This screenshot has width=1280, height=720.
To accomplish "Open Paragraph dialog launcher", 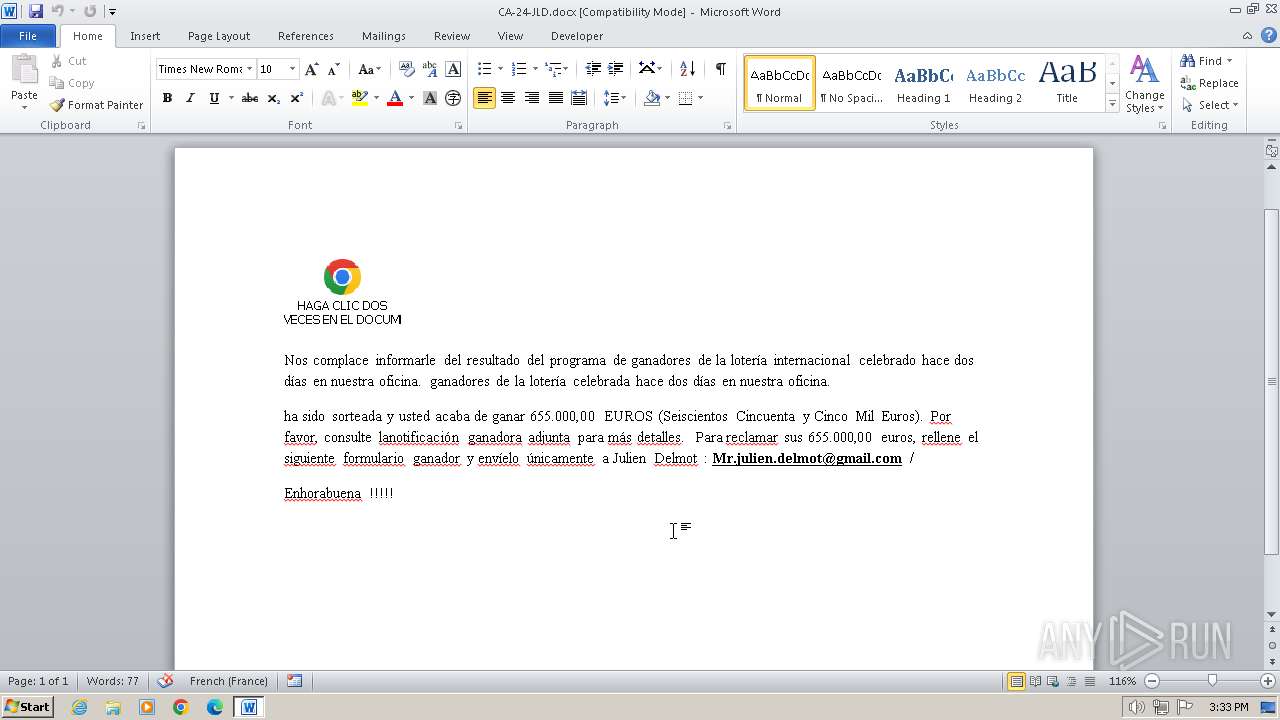I will (x=727, y=126).
